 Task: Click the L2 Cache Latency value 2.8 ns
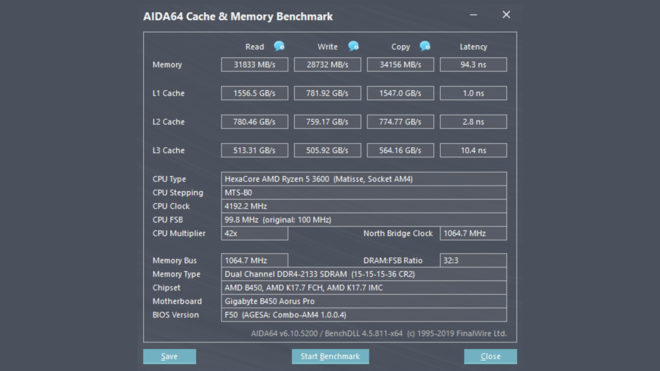tap(474, 122)
